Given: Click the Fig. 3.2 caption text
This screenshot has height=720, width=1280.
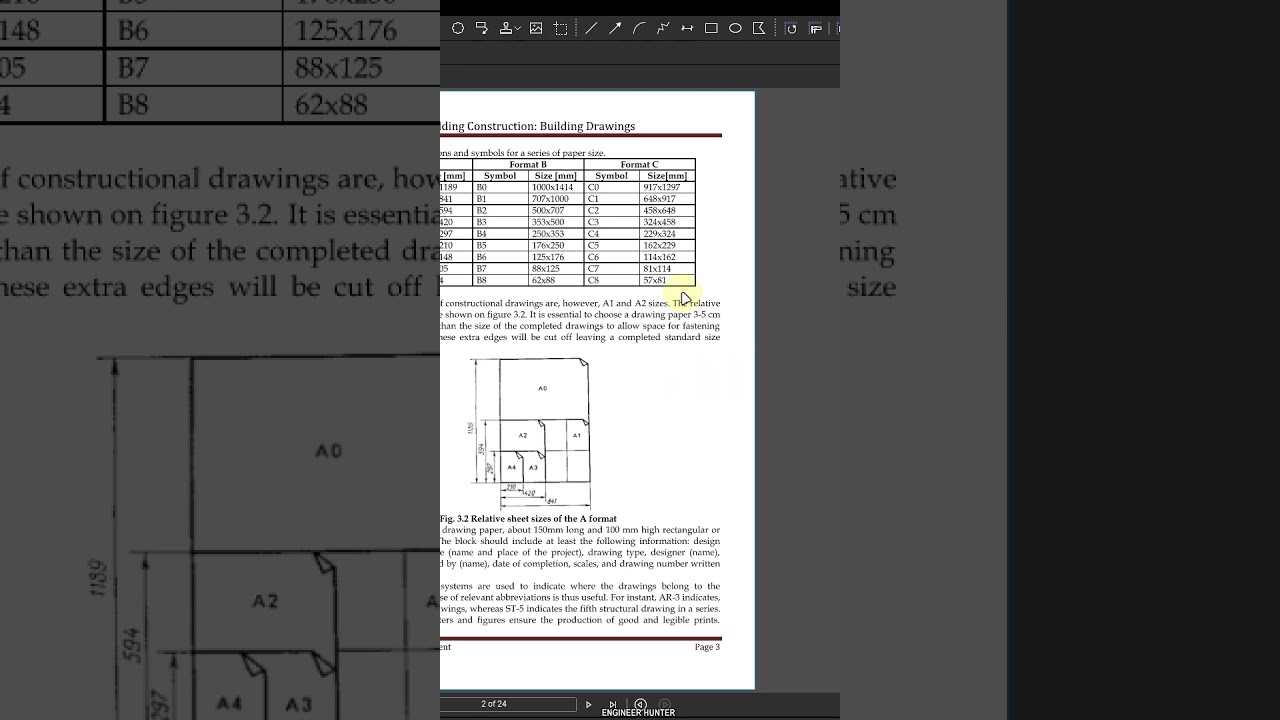Looking at the screenshot, I should 529,519.
